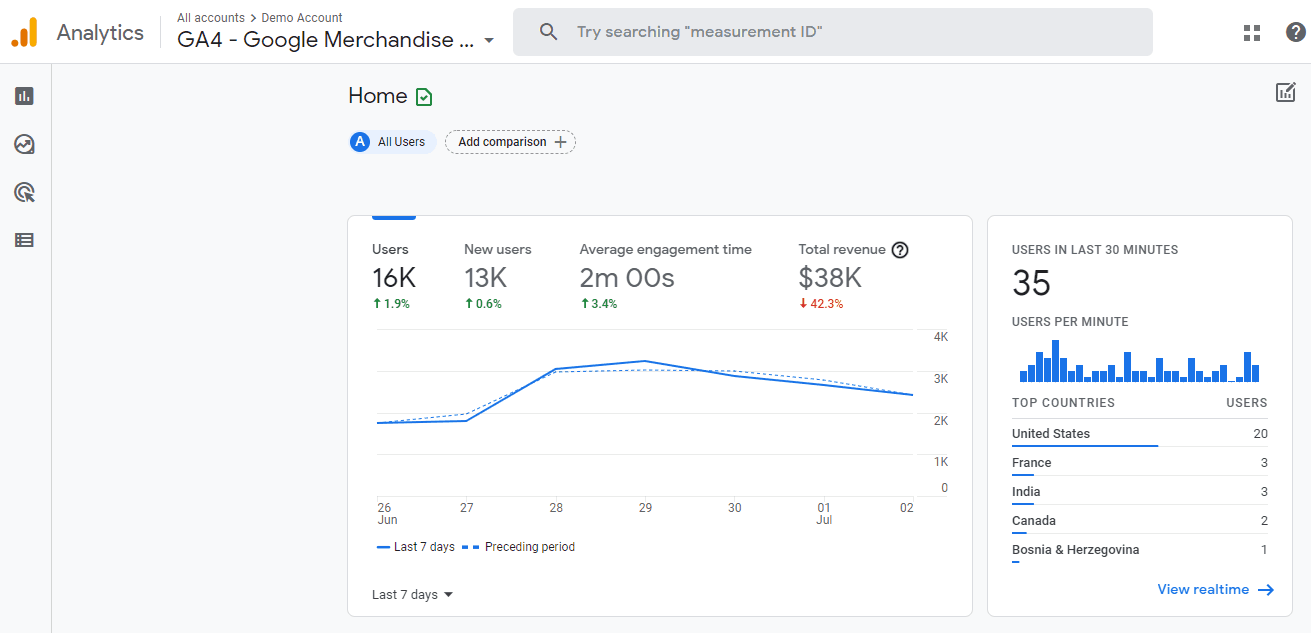
Task: Click the 13K new users value
Action: pos(486,278)
